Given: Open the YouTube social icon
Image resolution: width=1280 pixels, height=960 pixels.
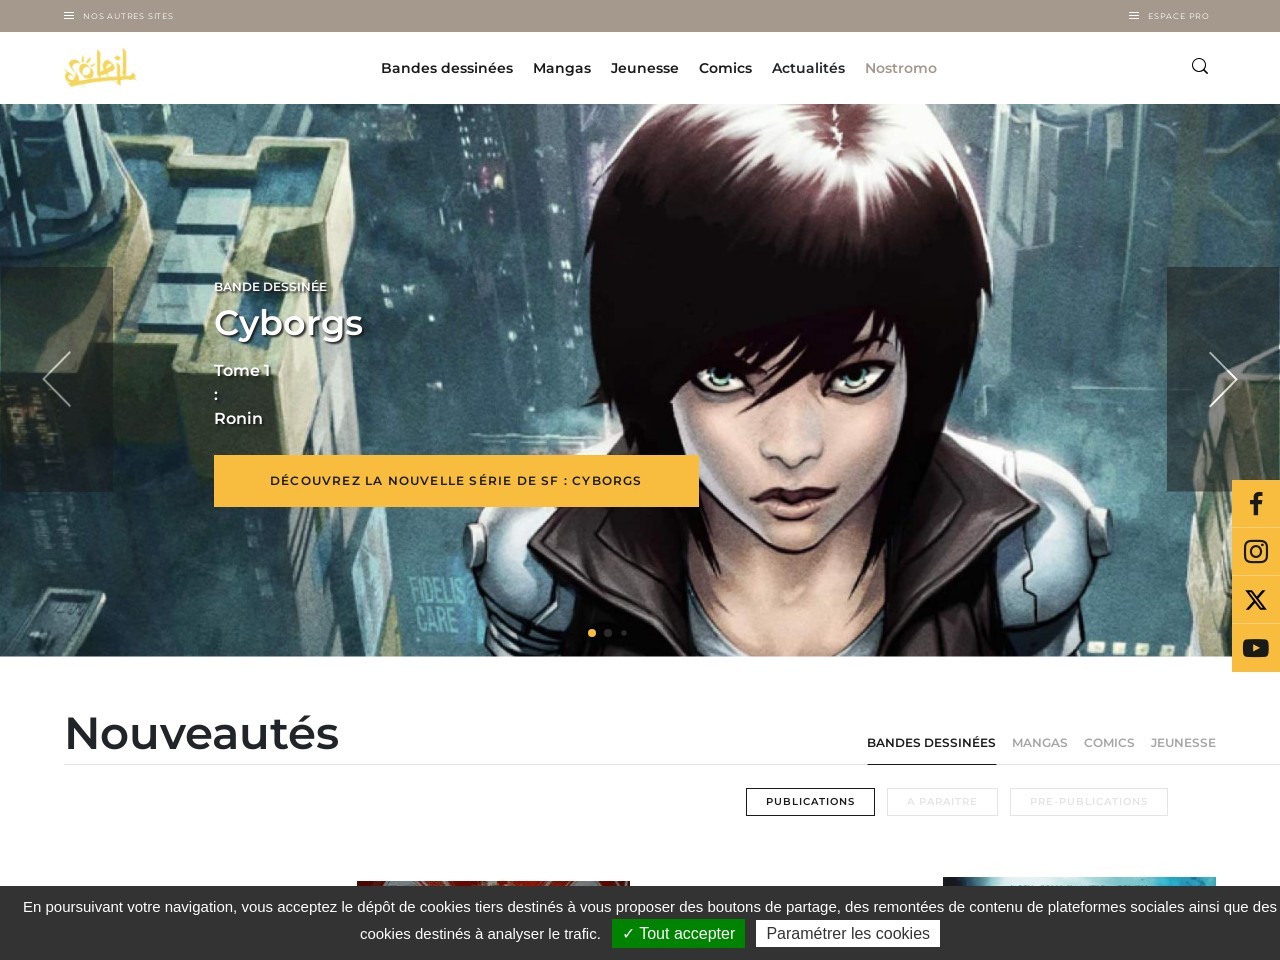Looking at the screenshot, I should pyautogui.click(x=1256, y=648).
